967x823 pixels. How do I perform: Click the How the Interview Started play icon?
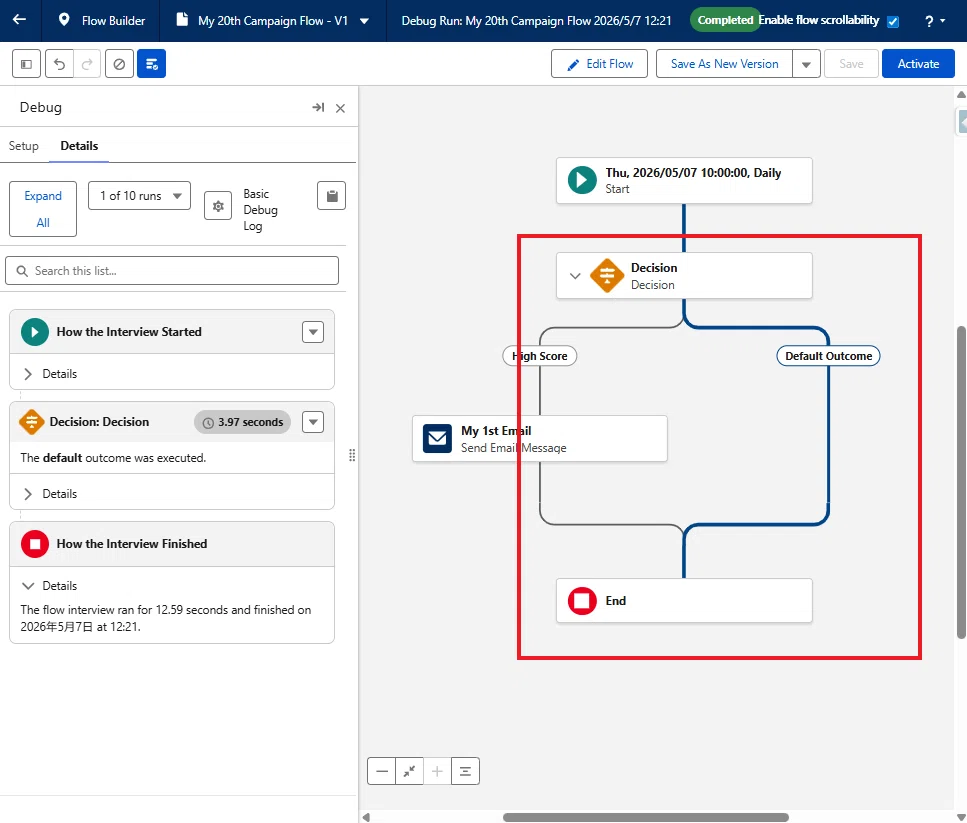pos(35,332)
